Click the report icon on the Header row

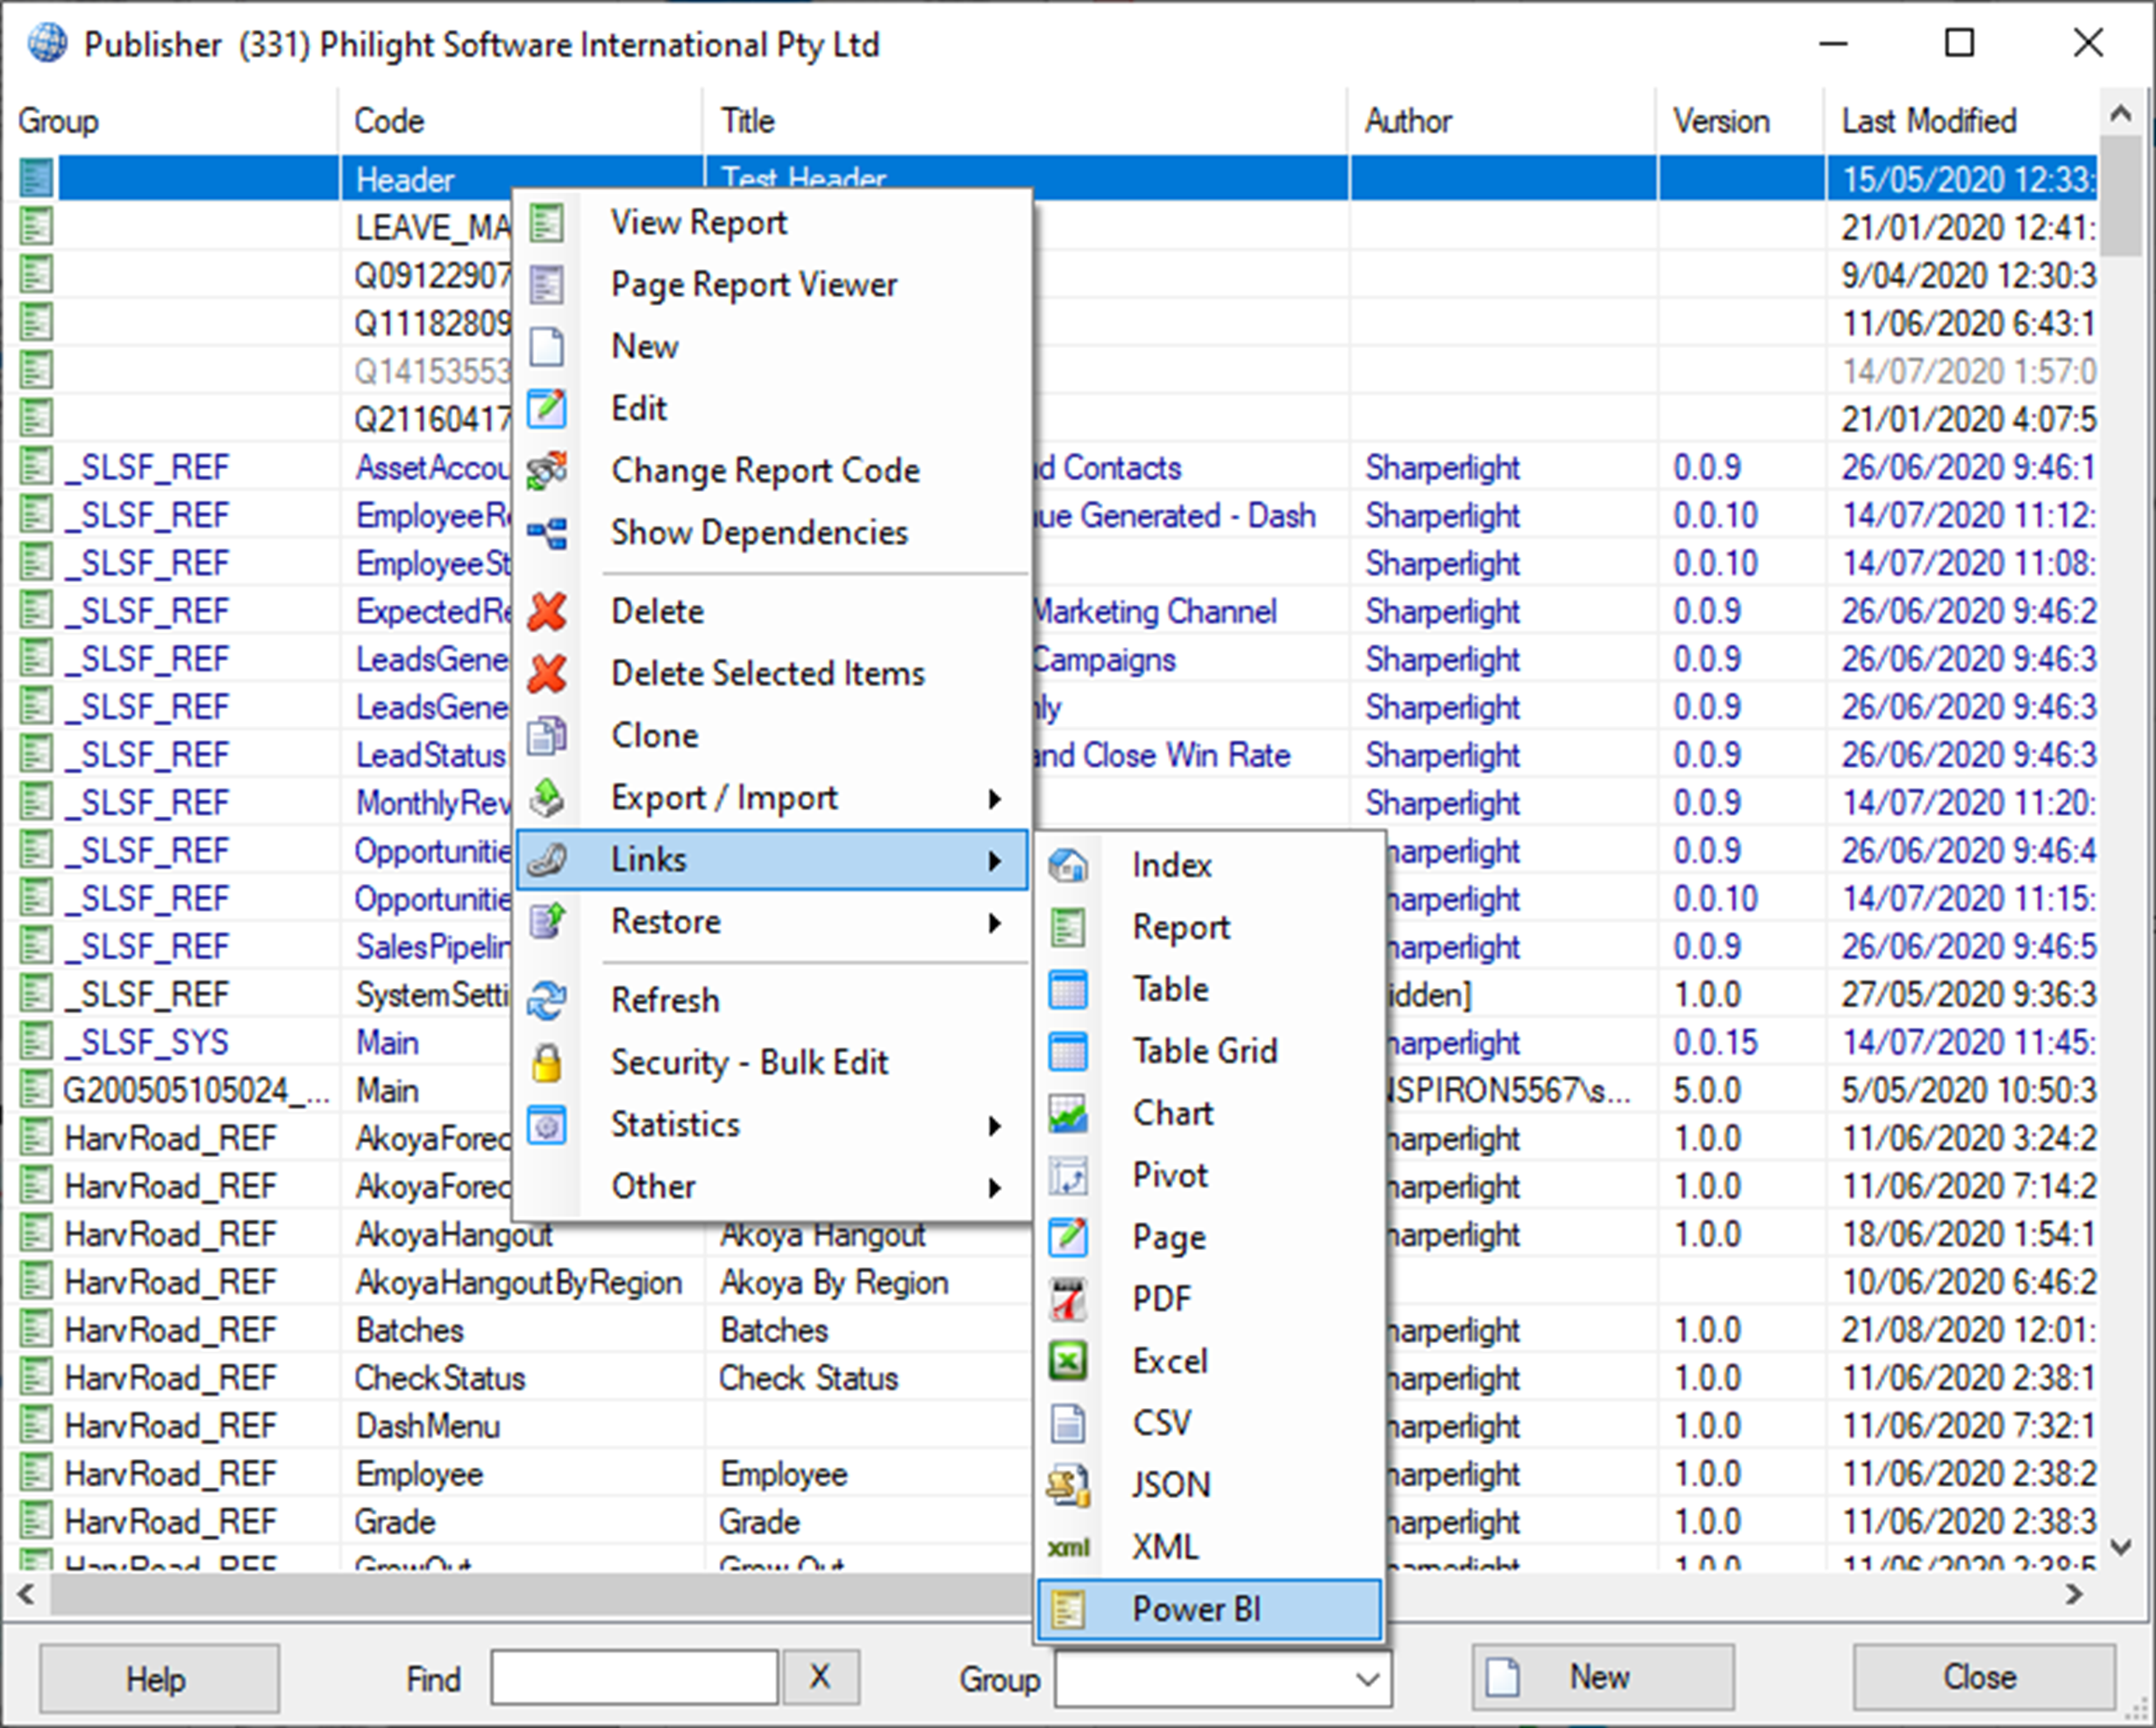[x=36, y=179]
